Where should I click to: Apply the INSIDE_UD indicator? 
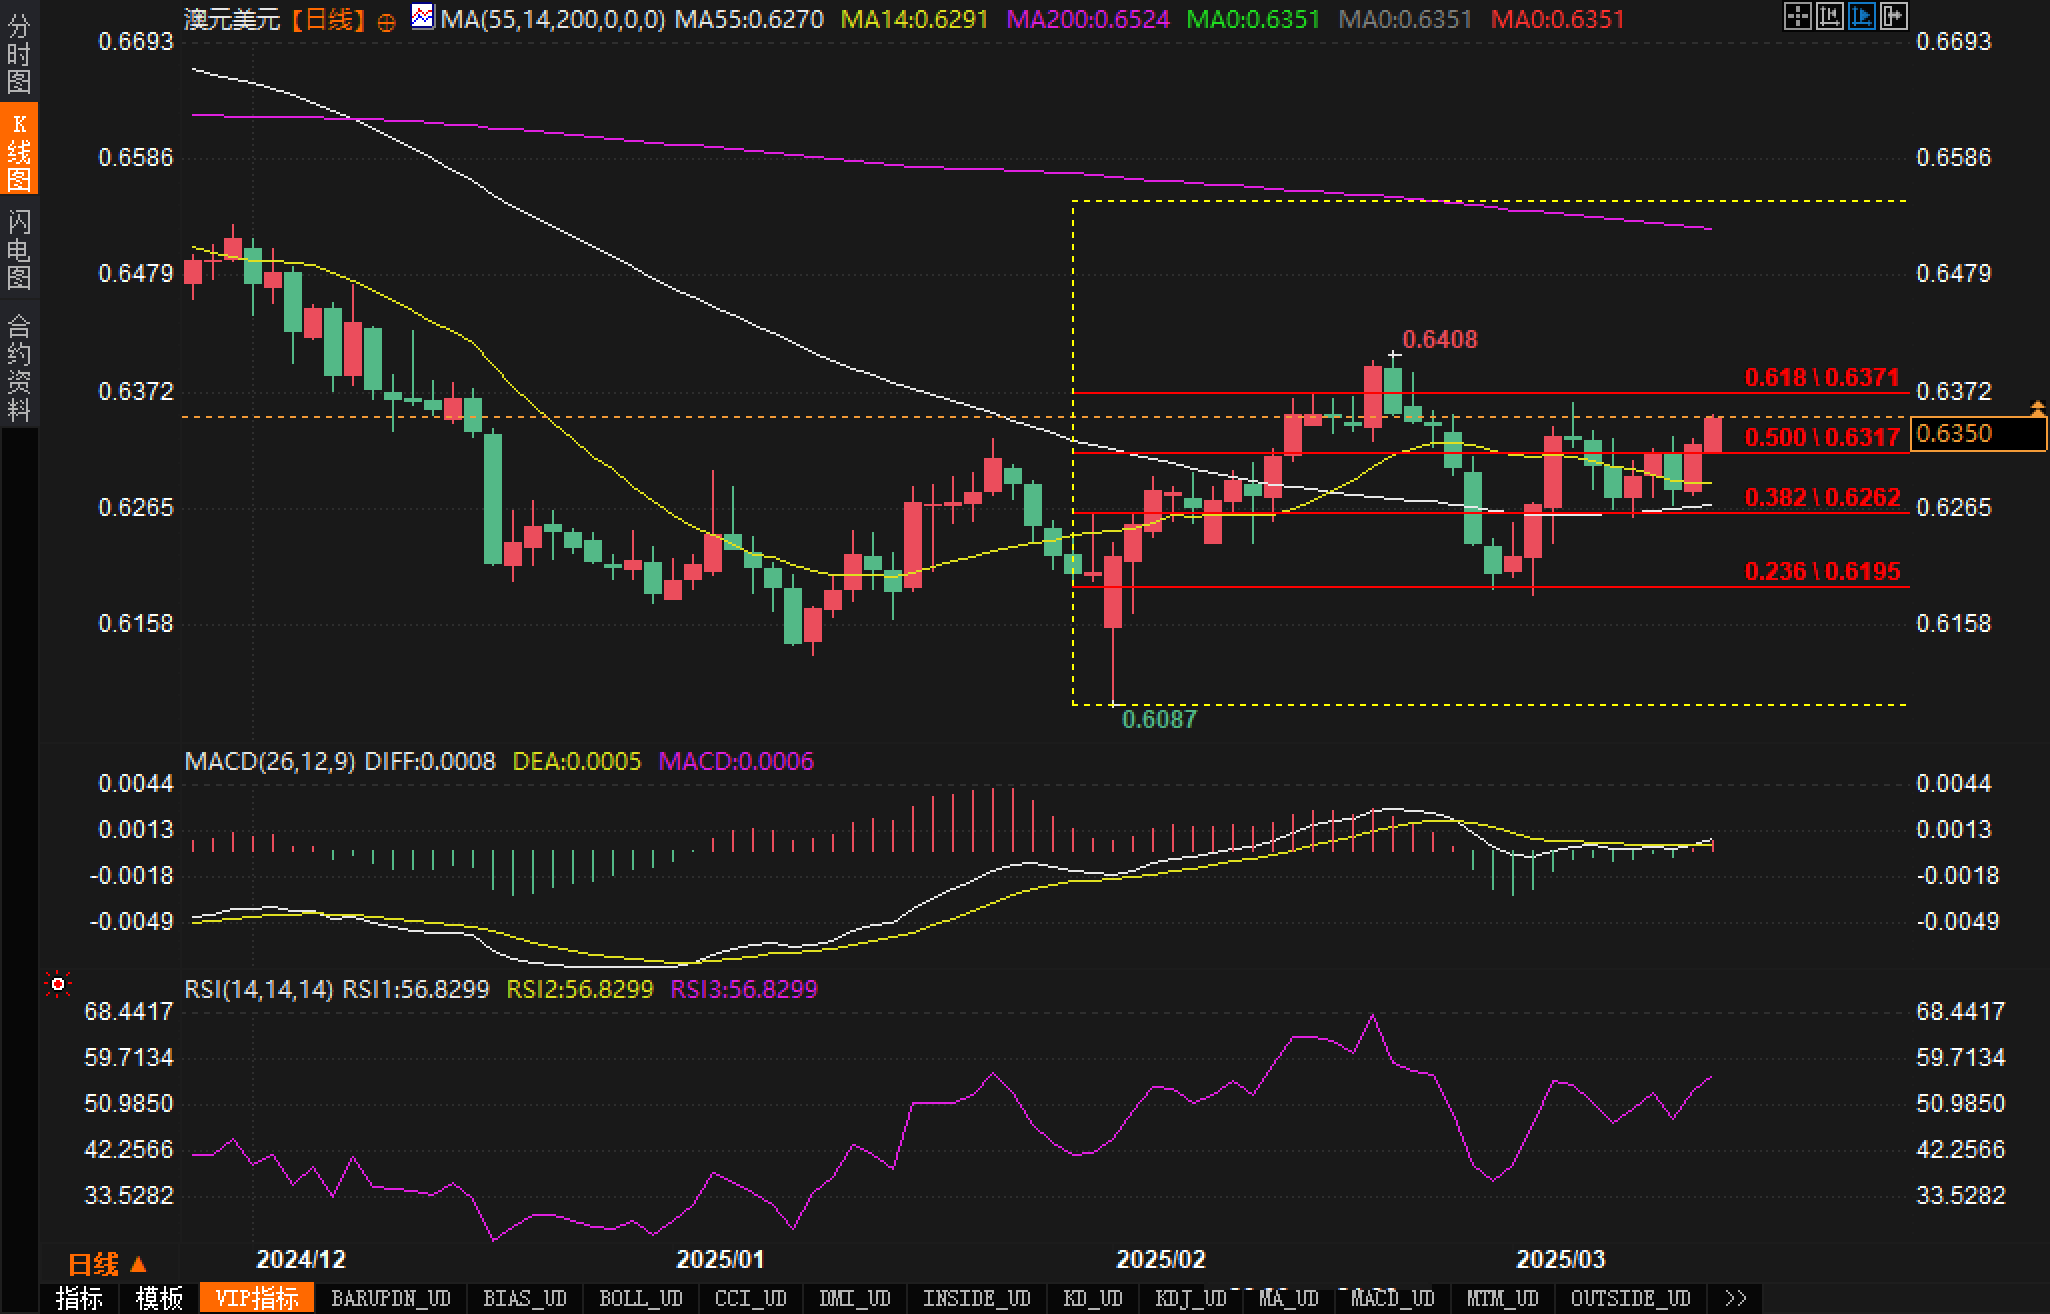977,1298
